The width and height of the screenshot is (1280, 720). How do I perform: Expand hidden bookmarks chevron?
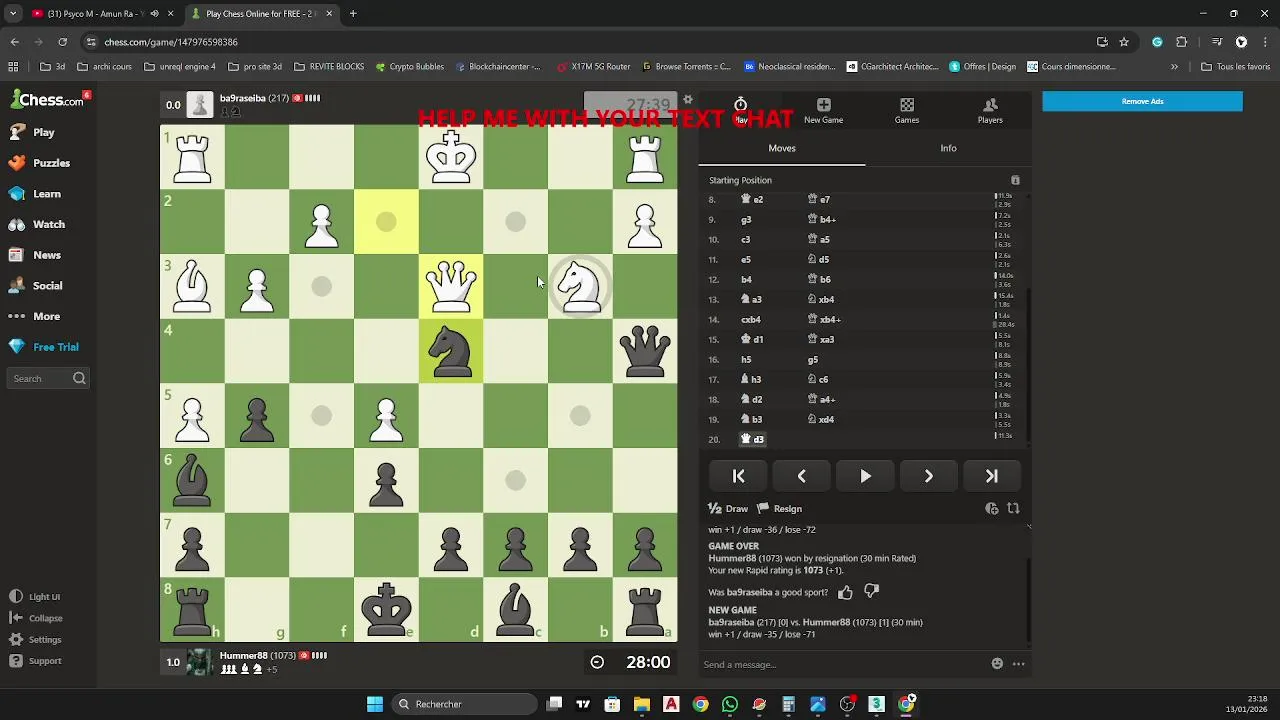[x=1174, y=67]
